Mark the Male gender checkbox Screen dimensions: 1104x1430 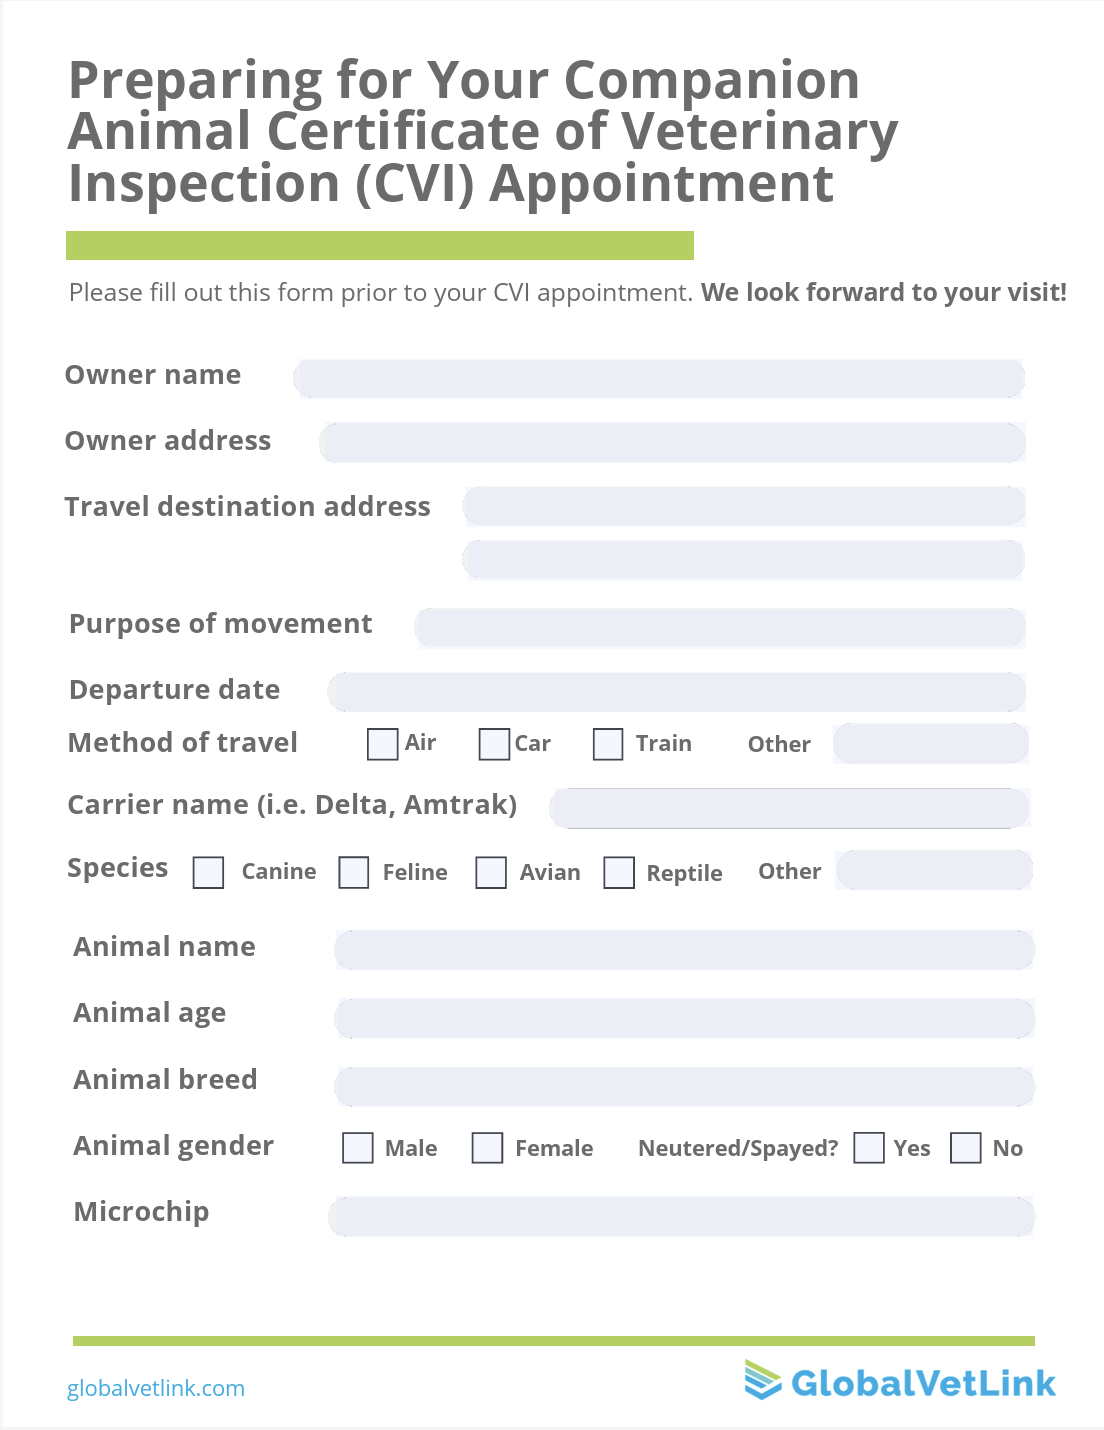(358, 1147)
